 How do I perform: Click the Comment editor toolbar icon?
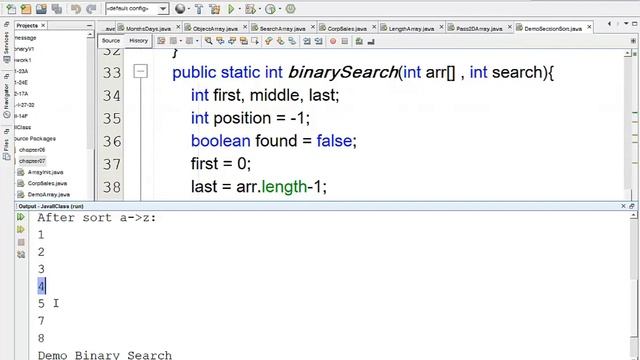pos(359,41)
